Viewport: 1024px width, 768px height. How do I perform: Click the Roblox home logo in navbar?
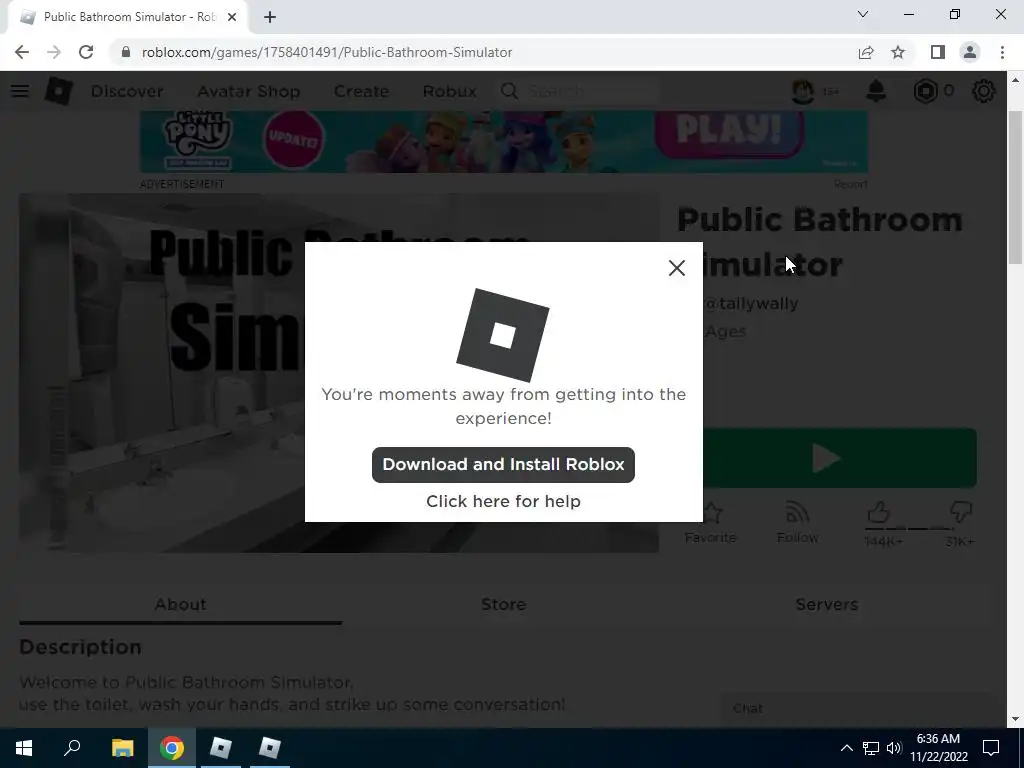tap(58, 91)
